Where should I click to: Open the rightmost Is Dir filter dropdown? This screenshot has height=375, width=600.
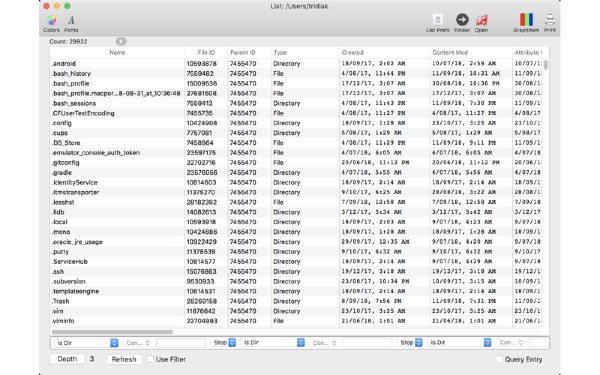tap(459, 342)
